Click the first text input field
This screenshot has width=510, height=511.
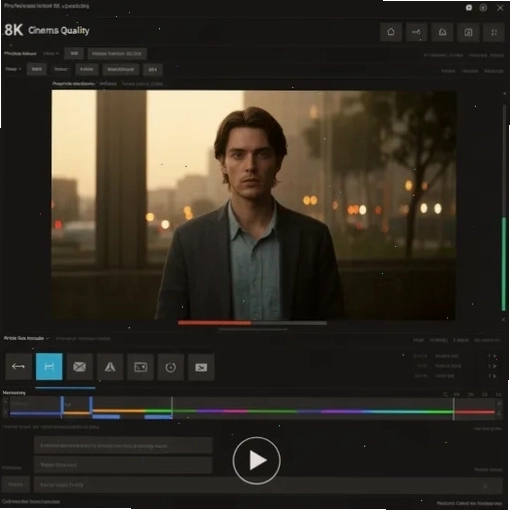[x=123, y=446]
